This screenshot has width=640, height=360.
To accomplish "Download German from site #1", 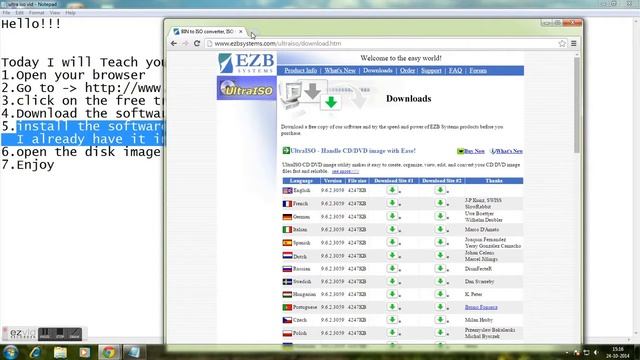I will point(392,216).
